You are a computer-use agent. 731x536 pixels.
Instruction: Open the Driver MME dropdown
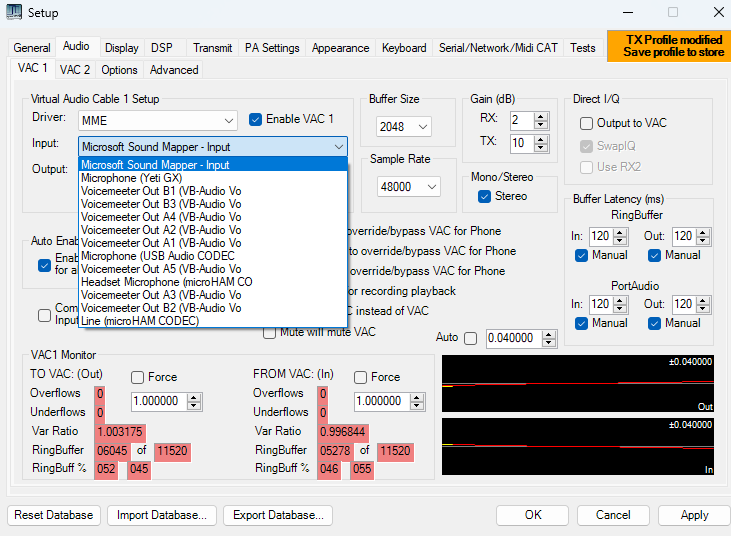[158, 121]
